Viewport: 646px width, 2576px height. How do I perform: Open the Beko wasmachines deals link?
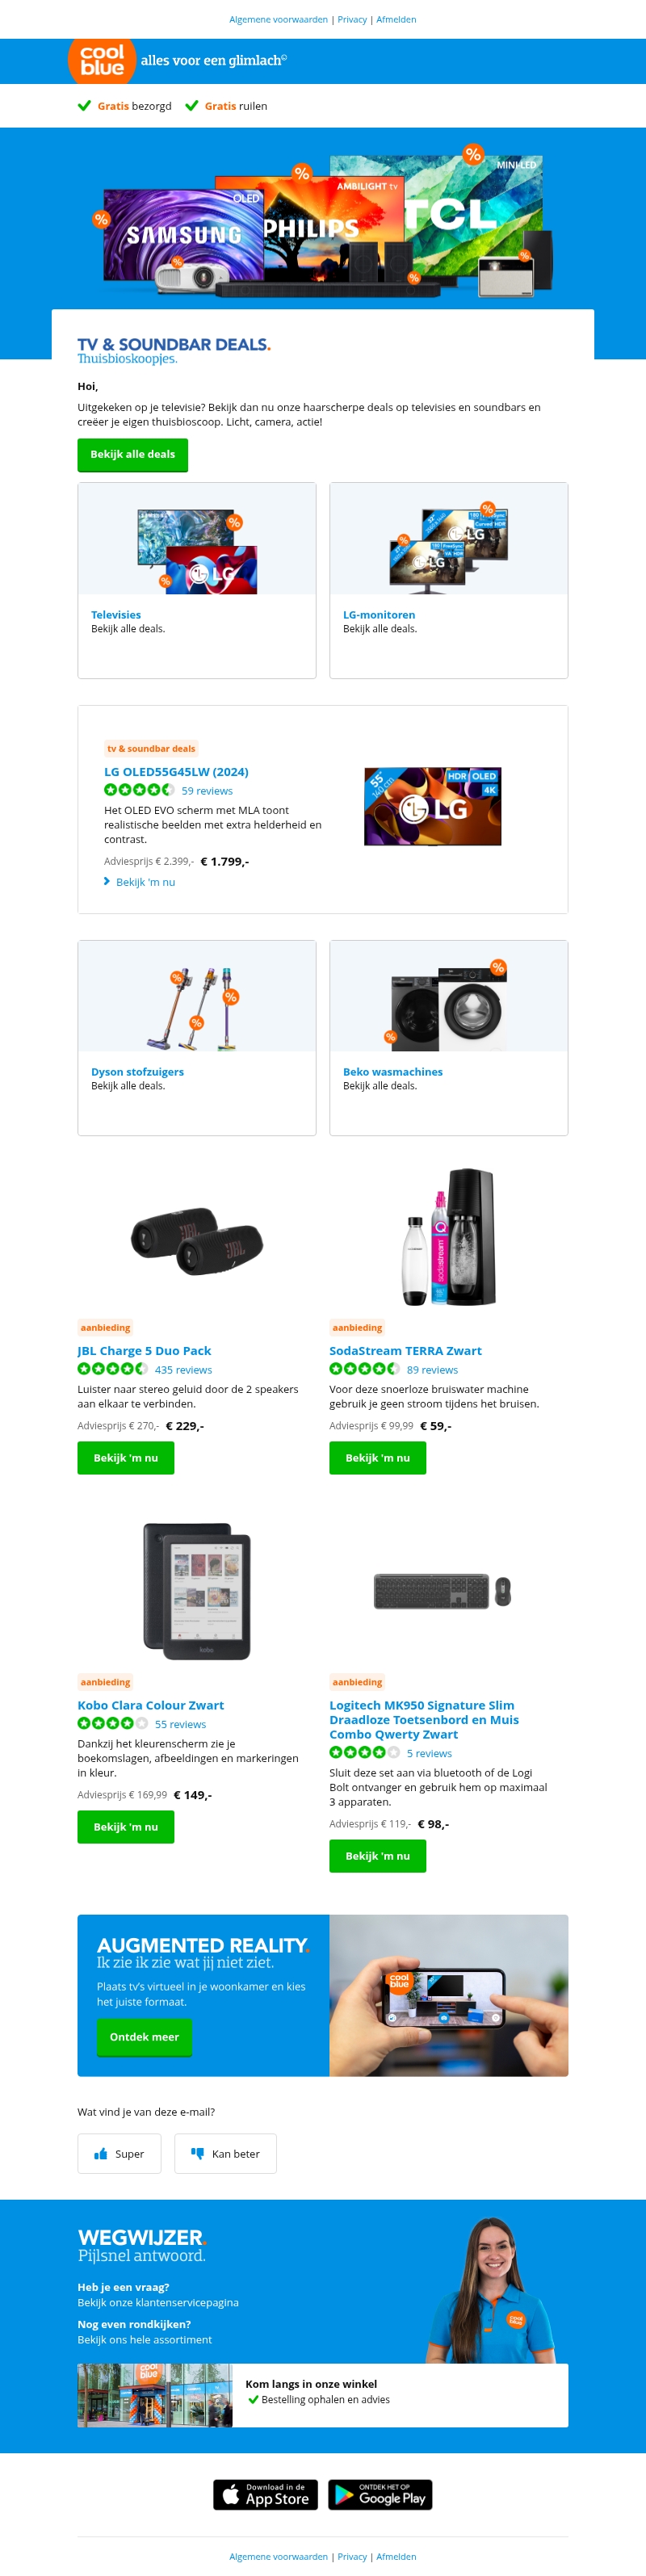[393, 1071]
